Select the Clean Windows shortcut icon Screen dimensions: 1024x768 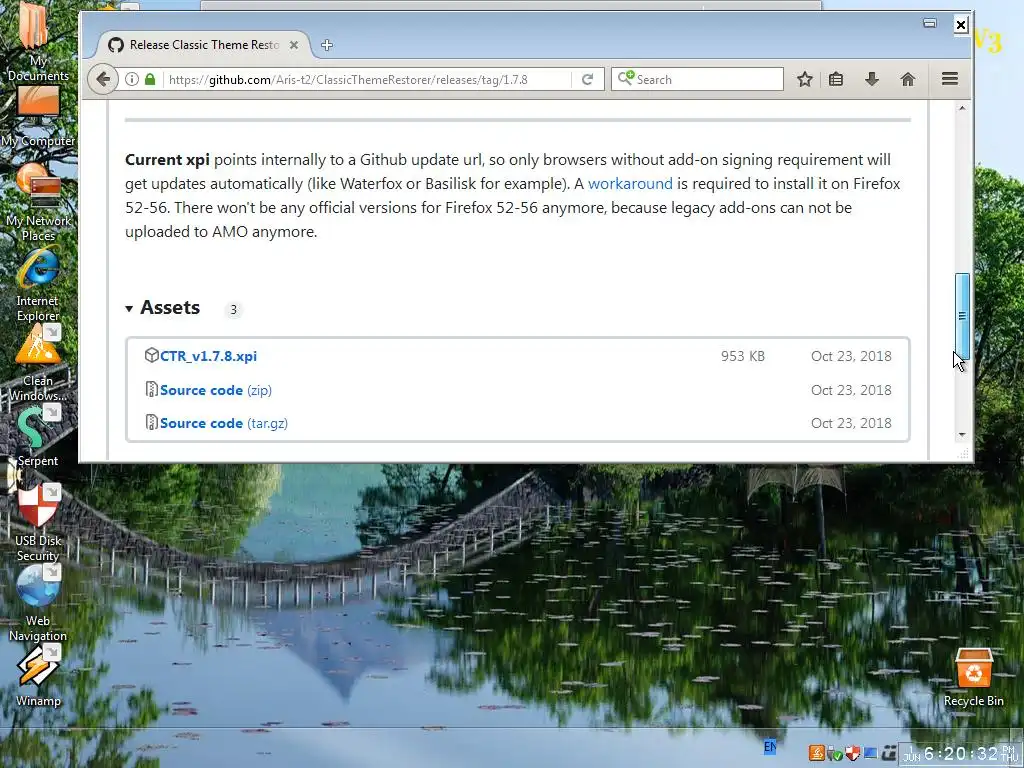click(x=38, y=363)
